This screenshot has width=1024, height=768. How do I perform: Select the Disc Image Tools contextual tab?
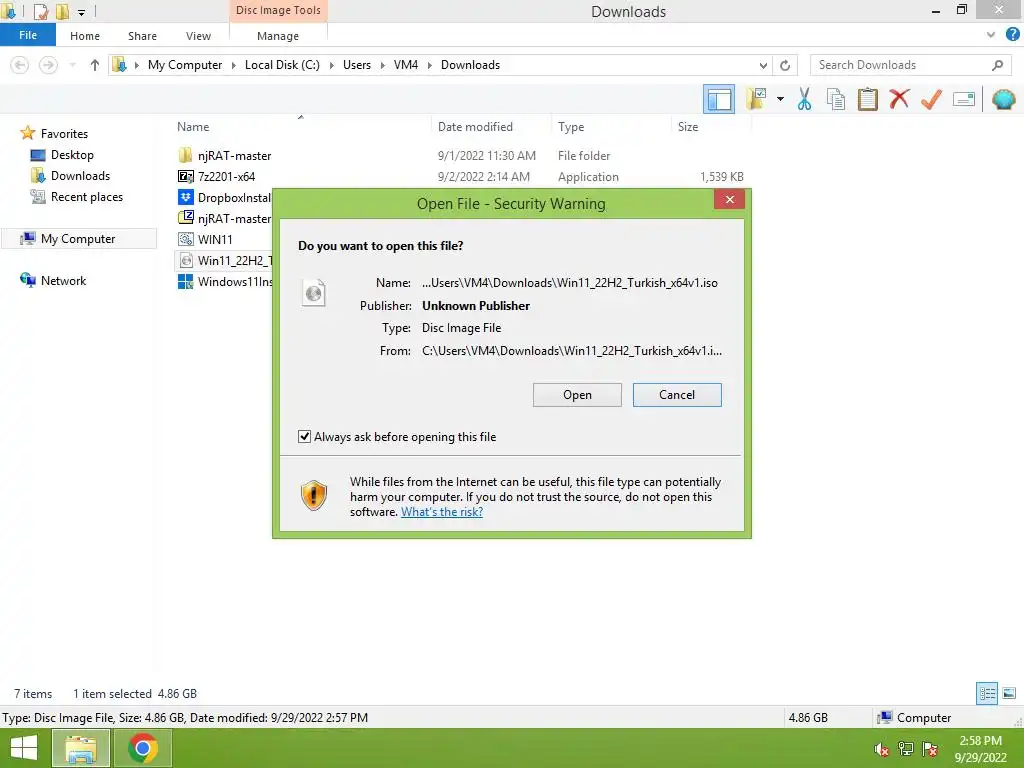click(278, 10)
